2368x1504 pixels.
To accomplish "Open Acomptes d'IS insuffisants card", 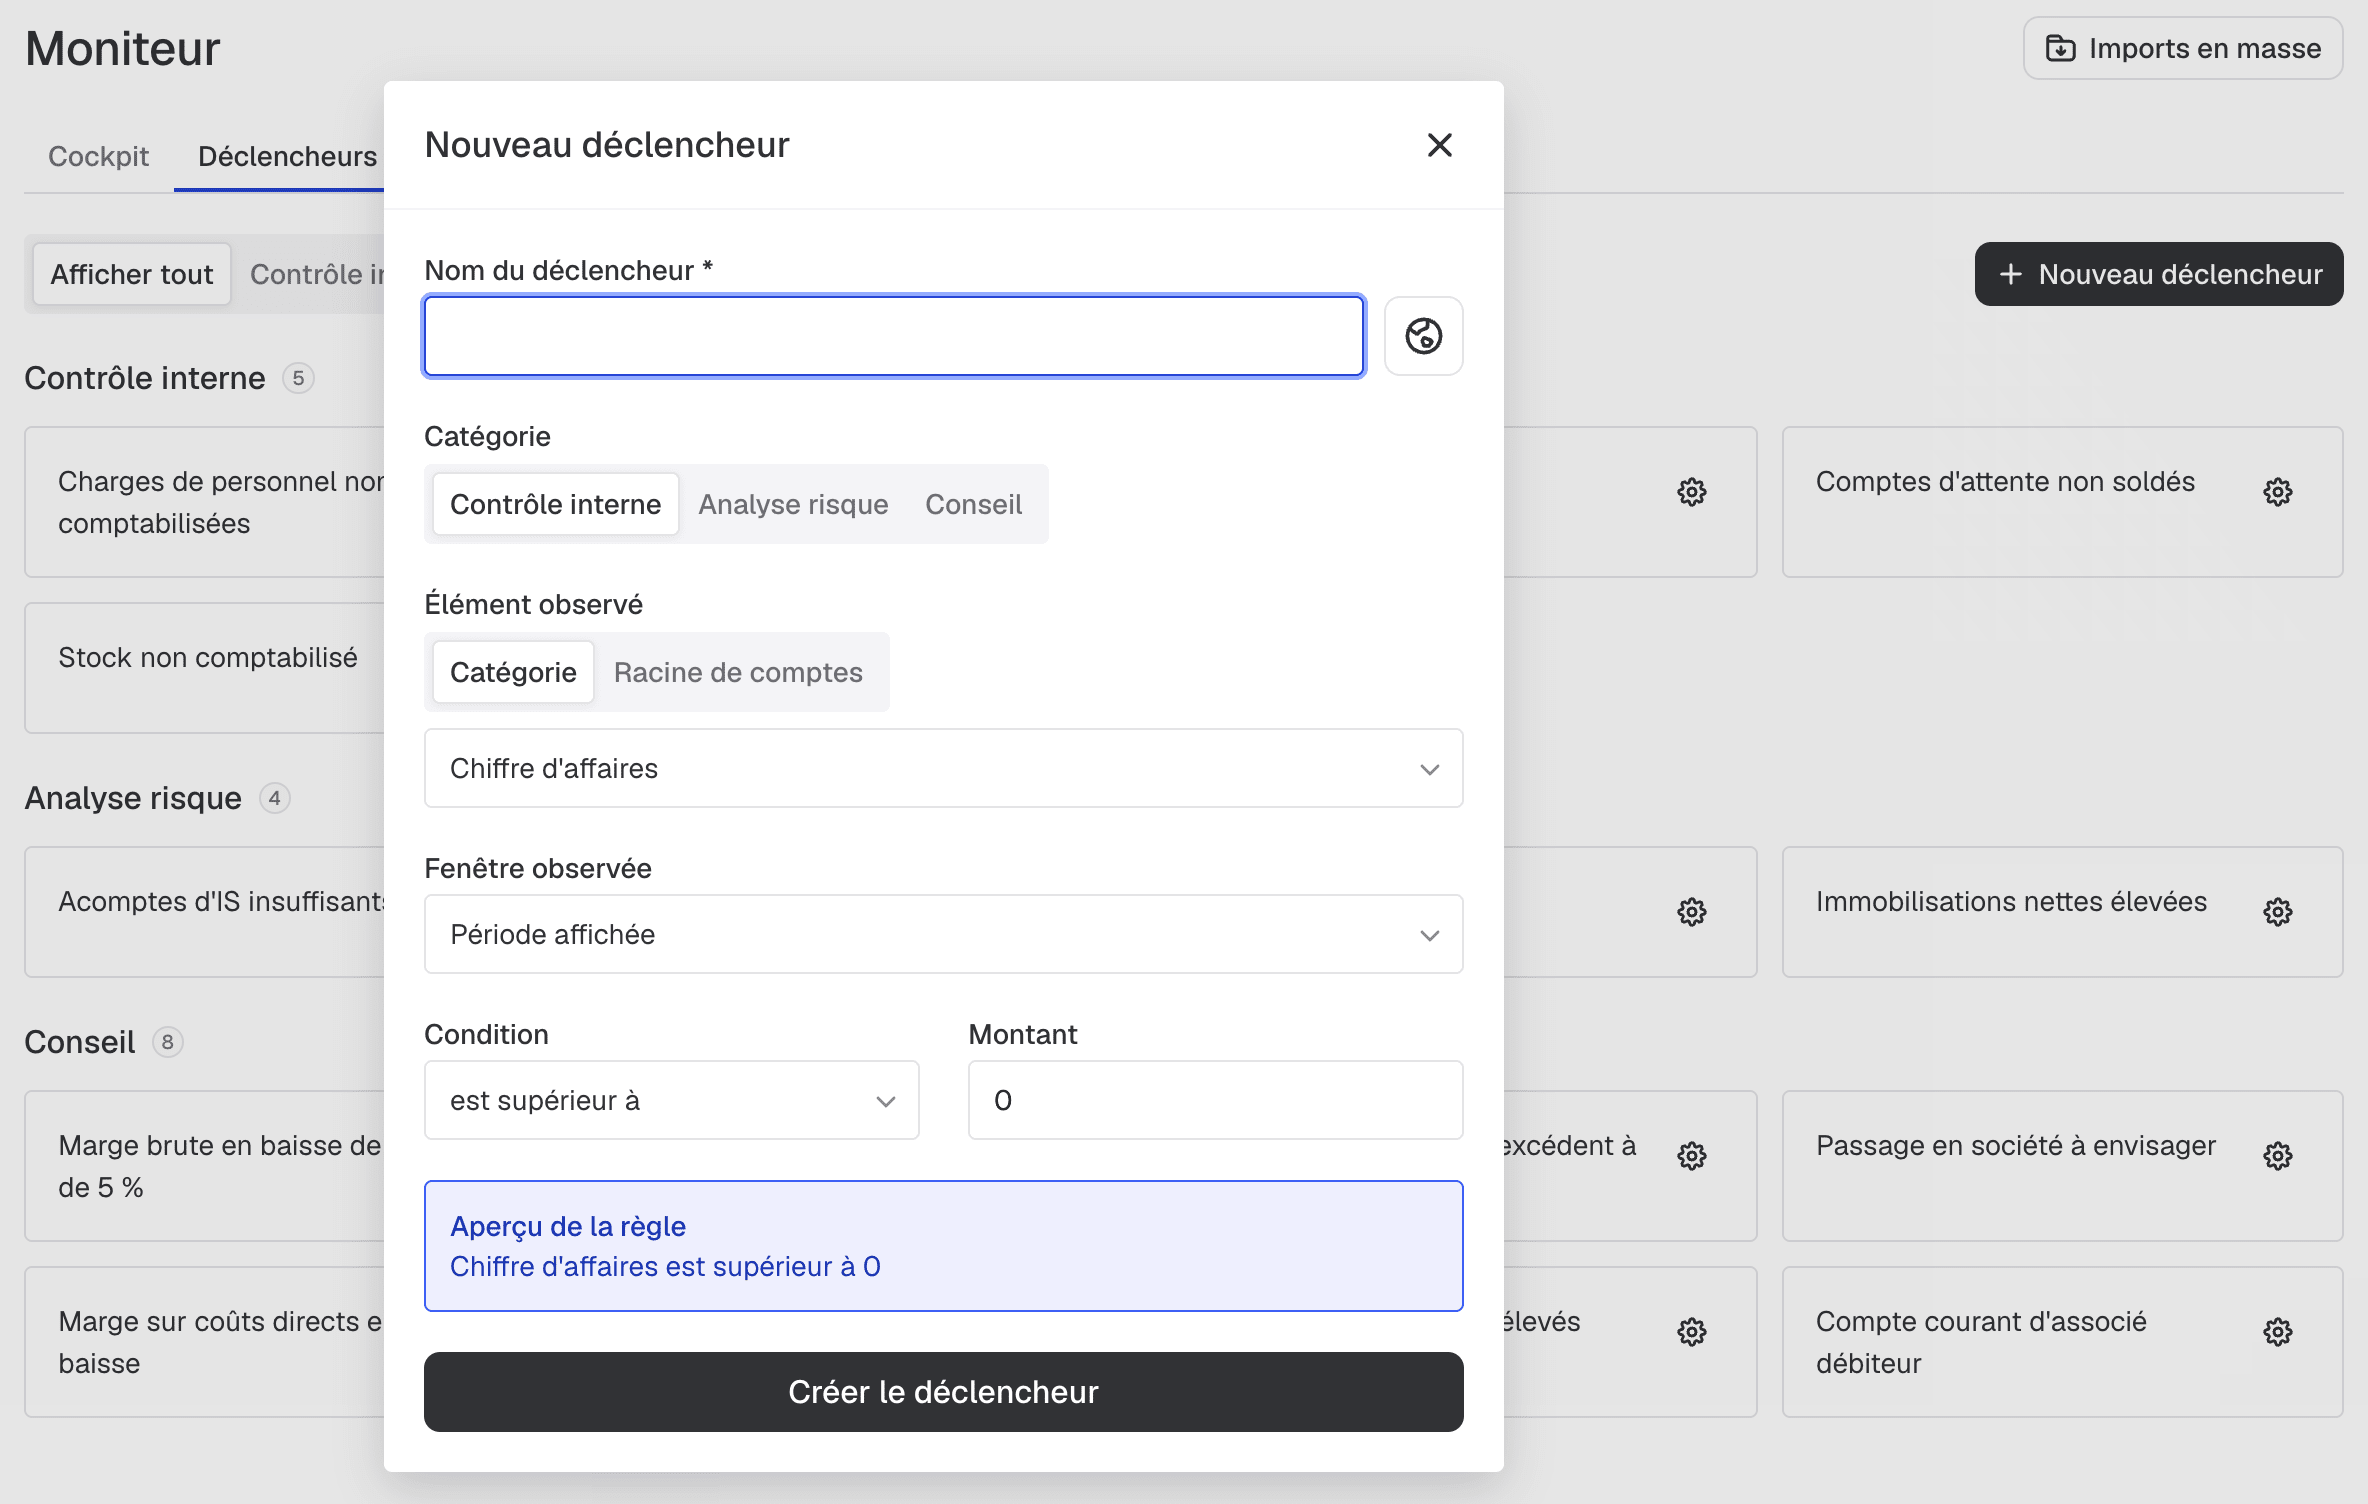I will click(205, 912).
